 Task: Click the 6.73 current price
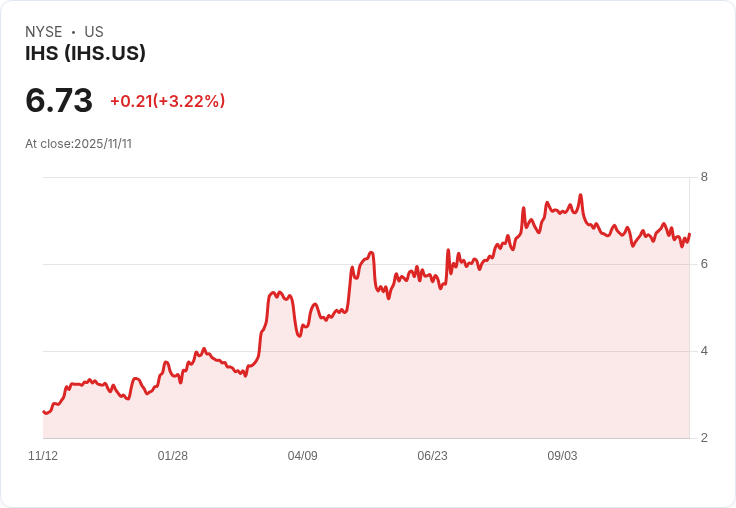click(x=59, y=101)
